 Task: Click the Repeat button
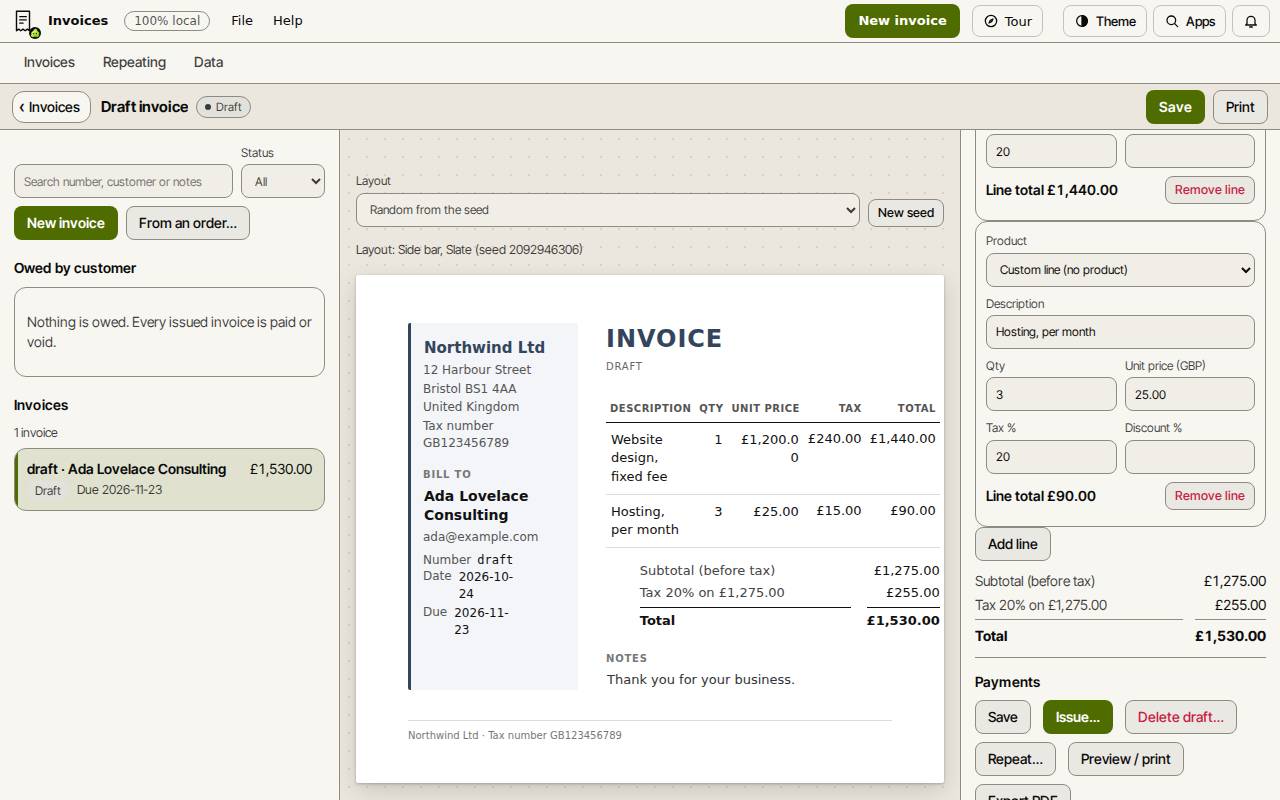(x=1015, y=759)
